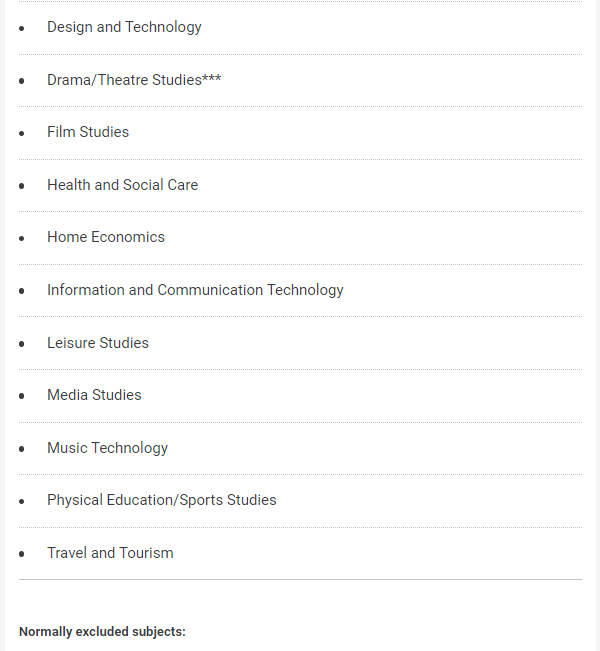600x651 pixels.
Task: Click the bullet beside Home Economics
Action: coord(22,238)
